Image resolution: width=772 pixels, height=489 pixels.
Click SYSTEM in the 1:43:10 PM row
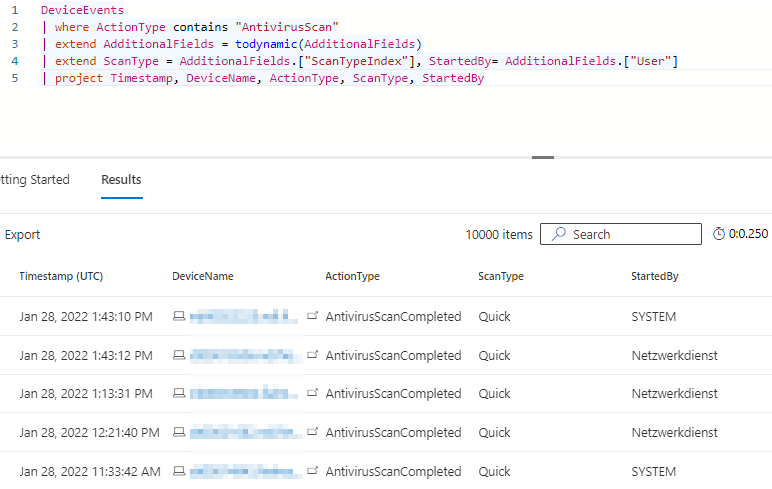pyautogui.click(x=653, y=316)
